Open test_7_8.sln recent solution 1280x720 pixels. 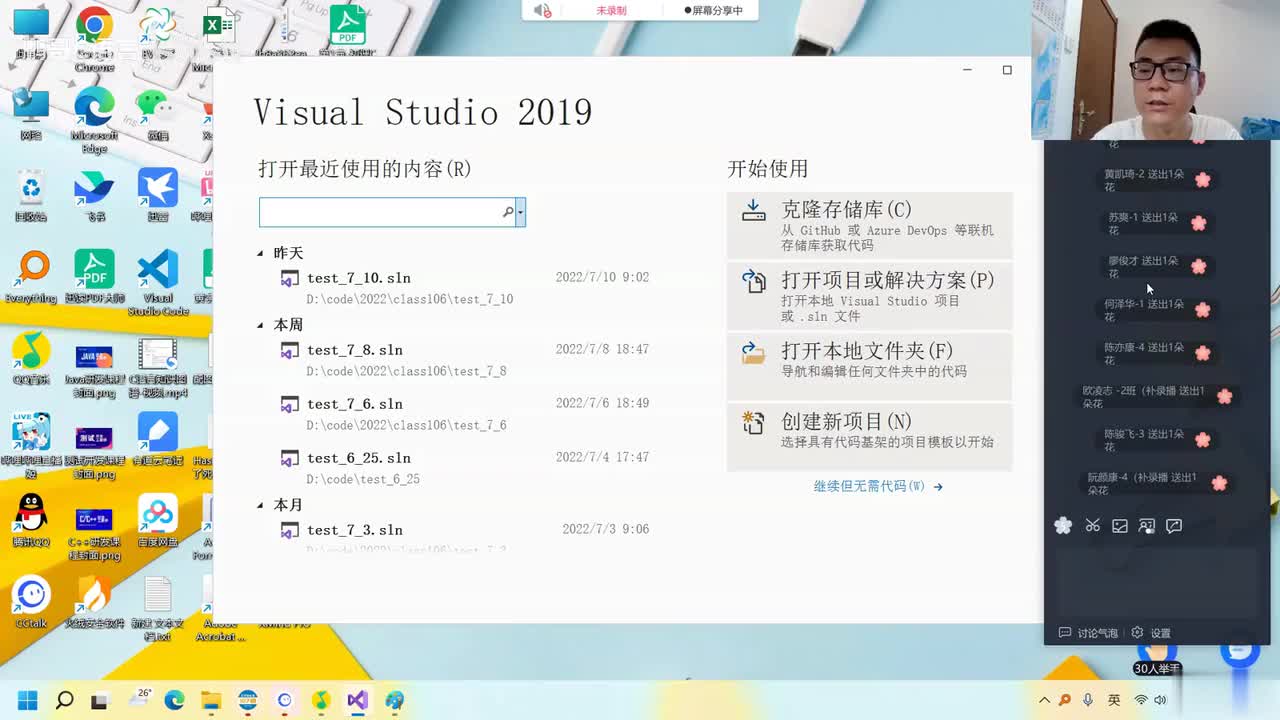pos(463,359)
